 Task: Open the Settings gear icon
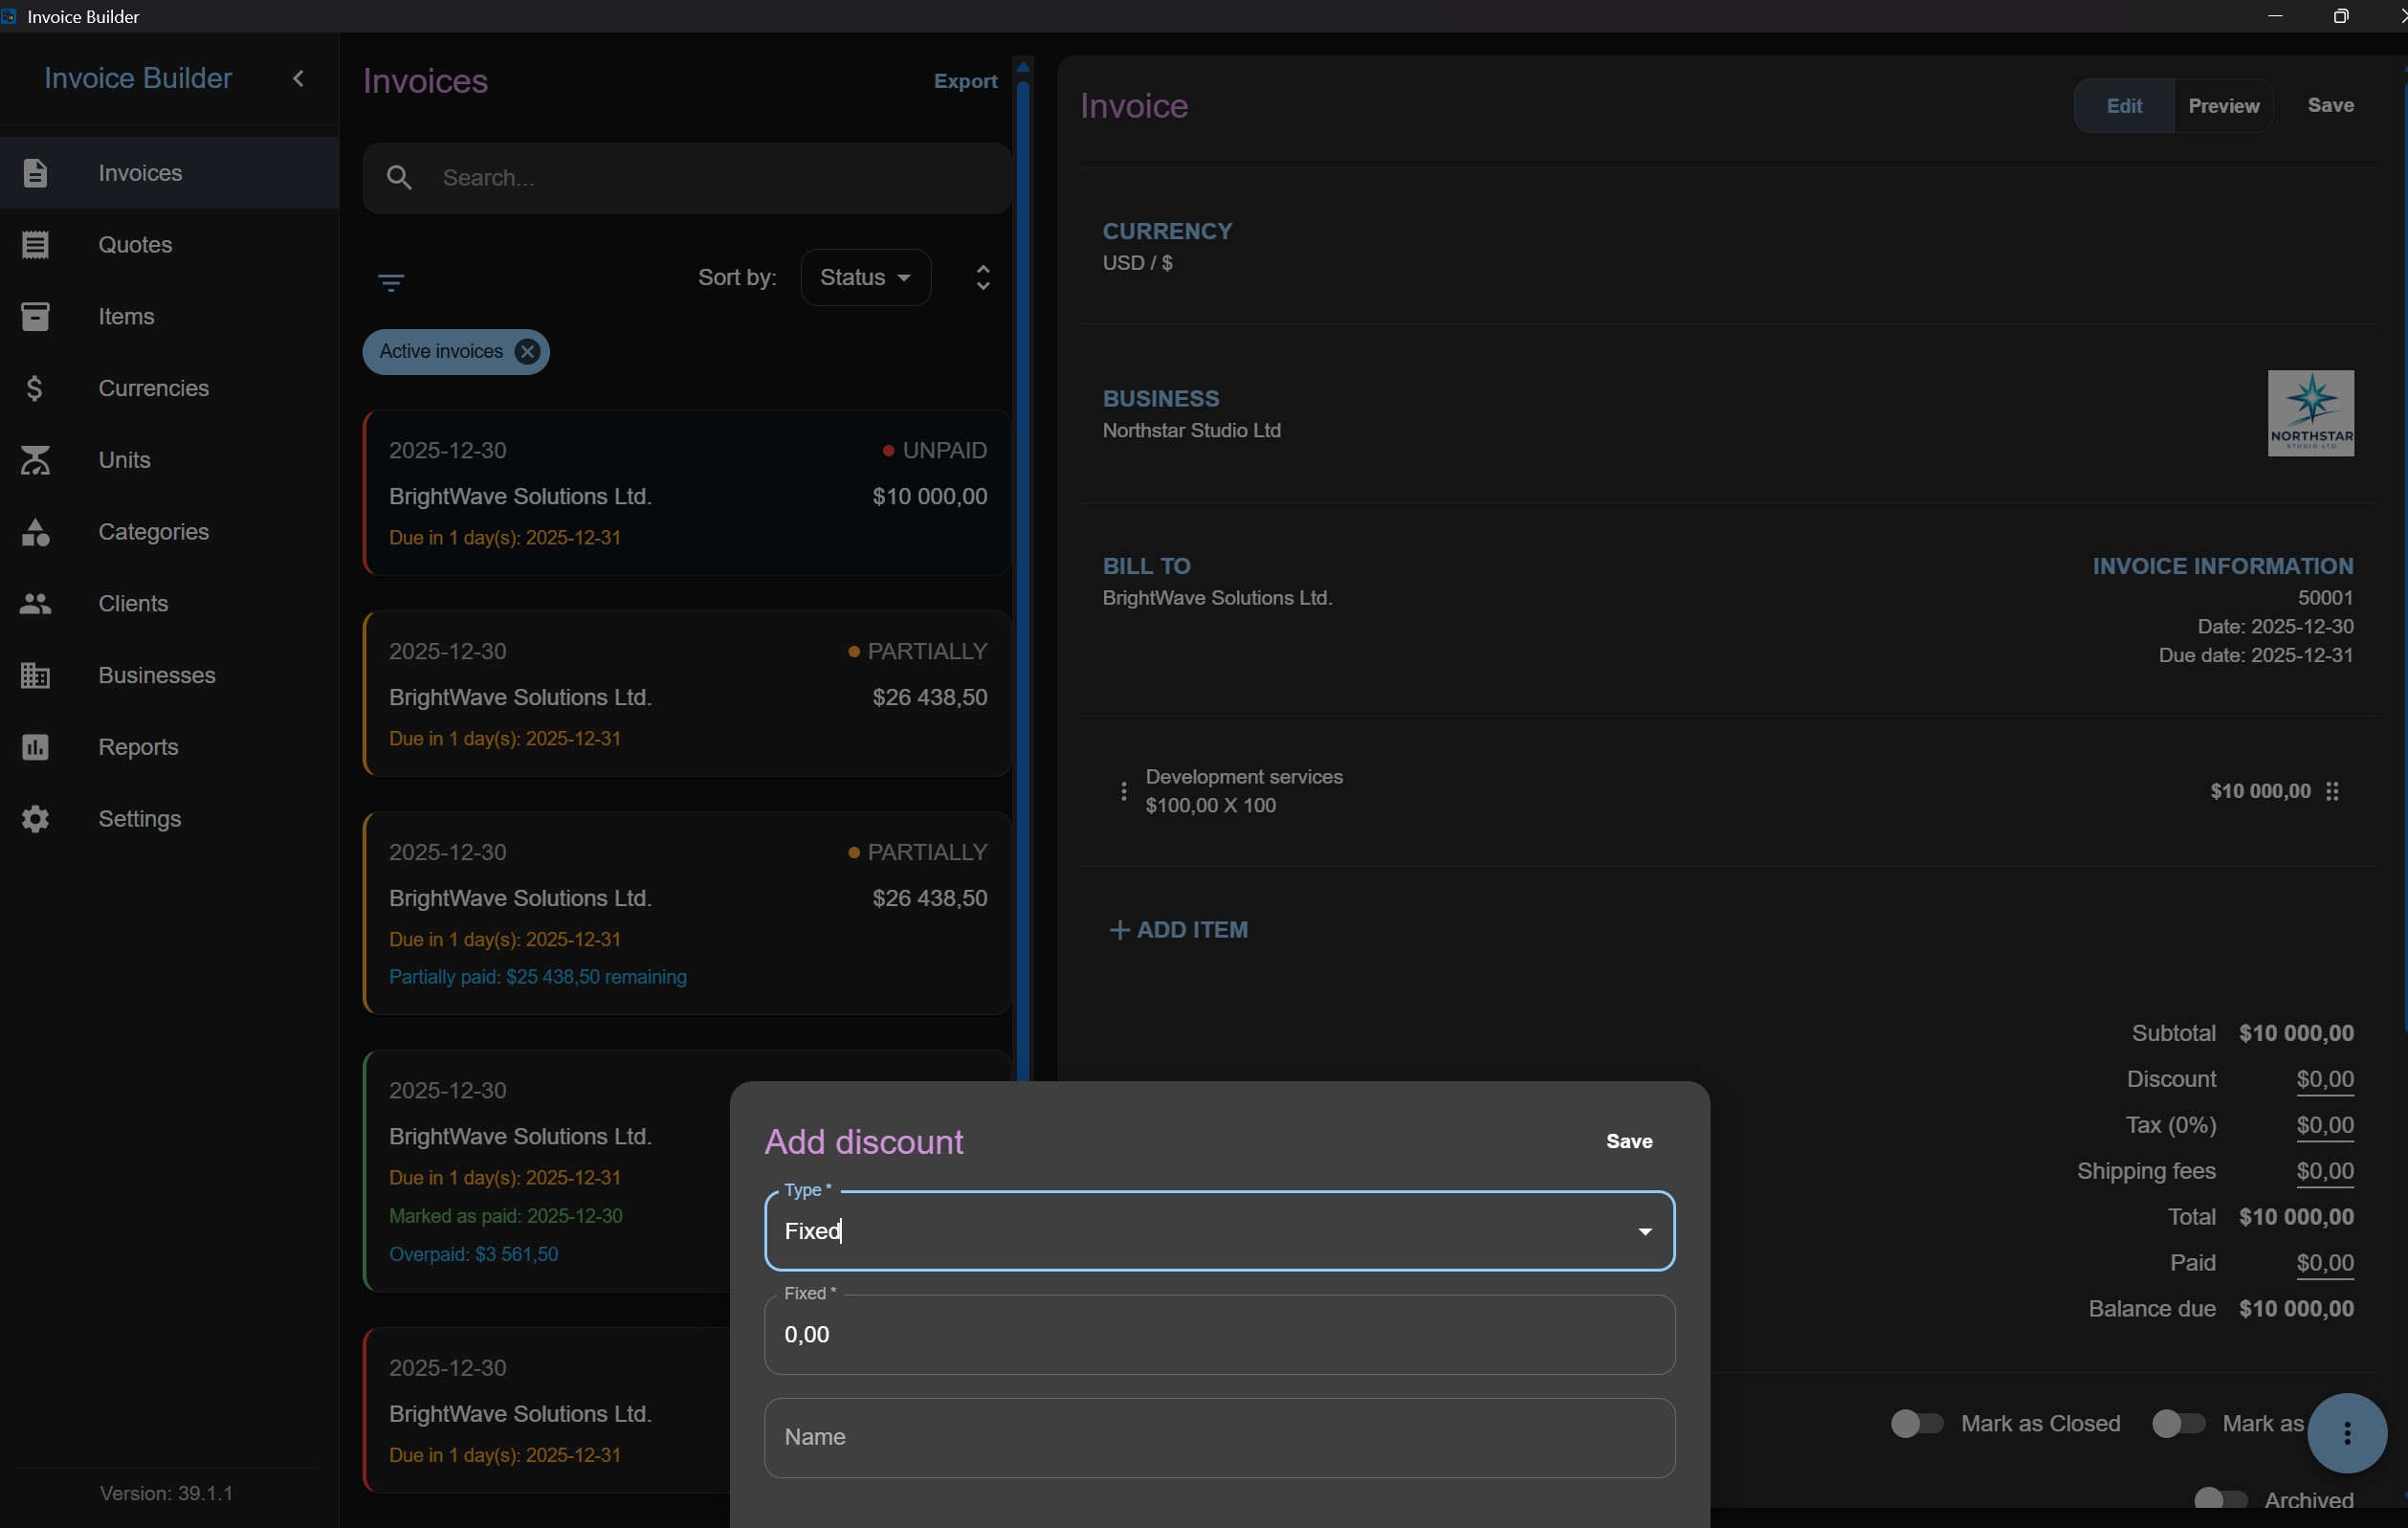click(35, 819)
